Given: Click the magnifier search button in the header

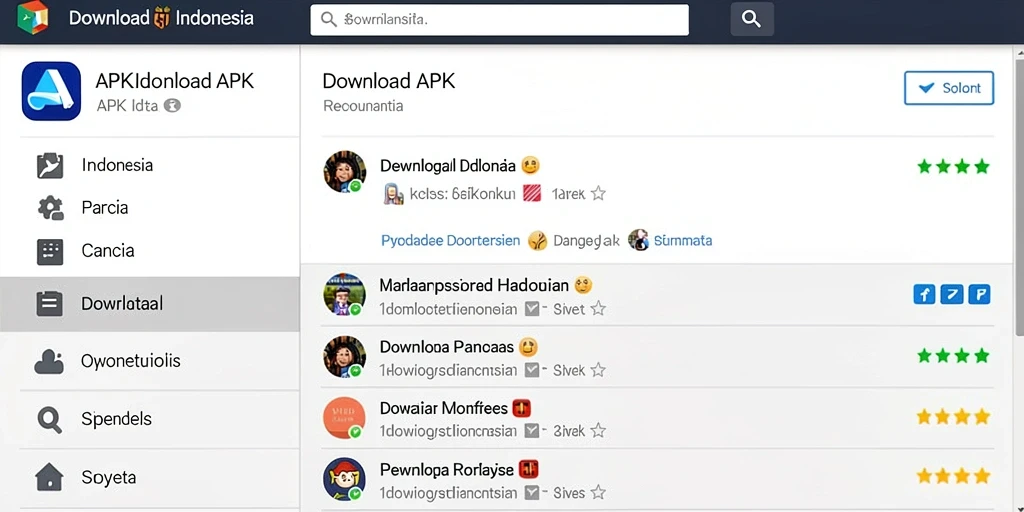Looking at the screenshot, I should click(752, 20).
